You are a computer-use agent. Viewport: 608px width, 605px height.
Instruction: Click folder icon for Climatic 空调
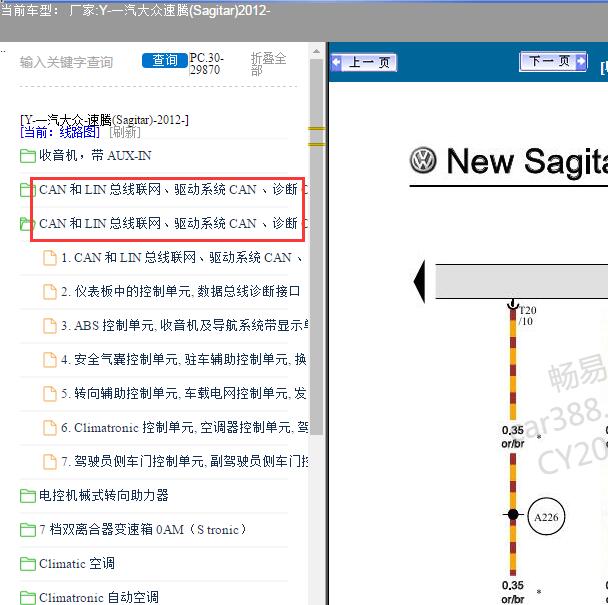[x=28, y=564]
